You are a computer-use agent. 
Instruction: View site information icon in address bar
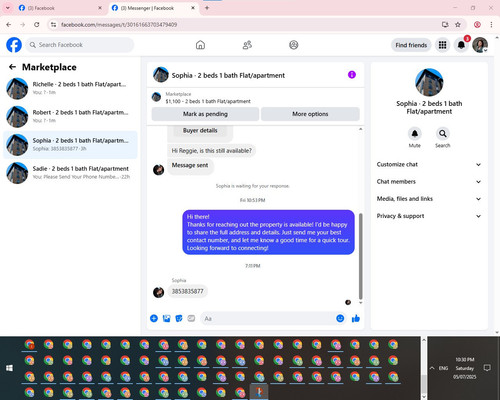point(53,25)
